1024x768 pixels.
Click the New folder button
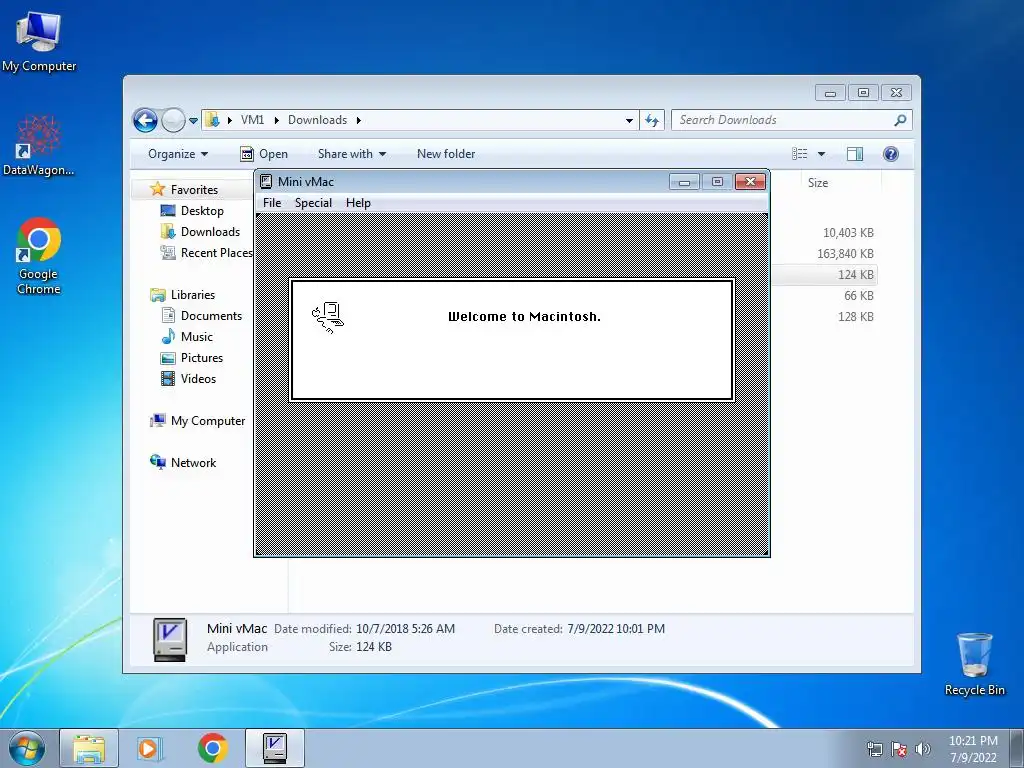[446, 154]
